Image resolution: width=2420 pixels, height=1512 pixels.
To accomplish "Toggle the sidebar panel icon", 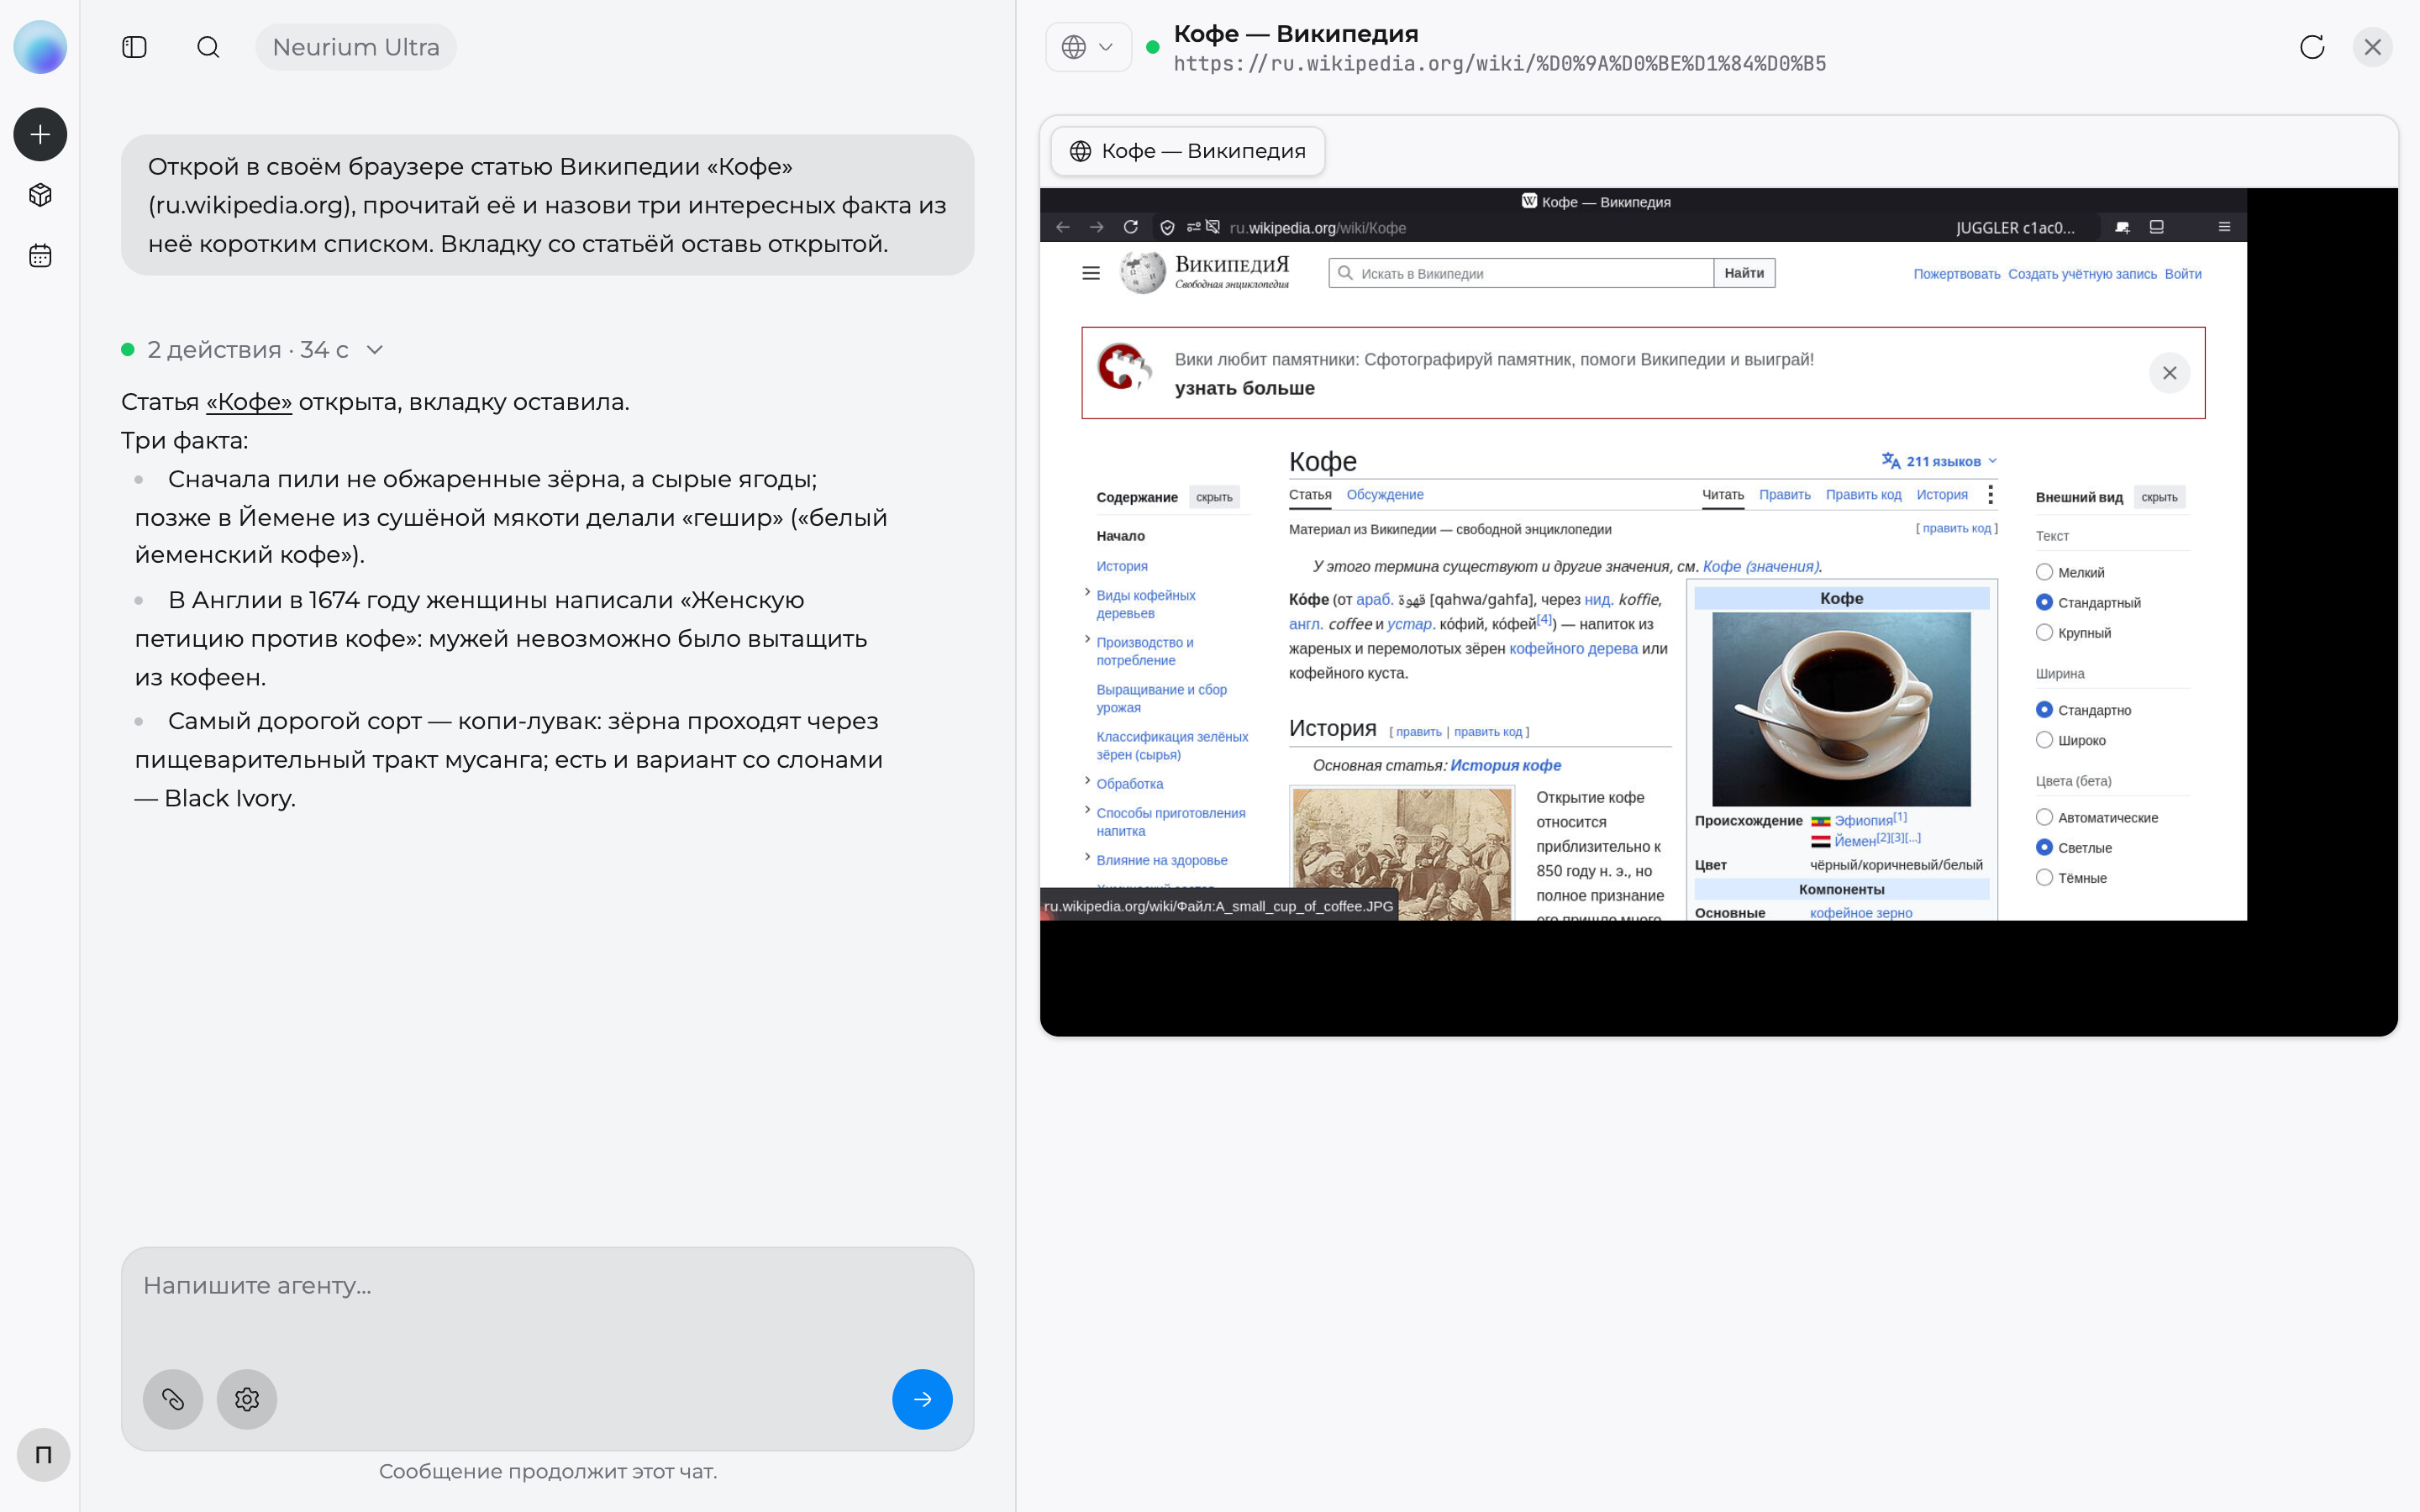I will (134, 47).
